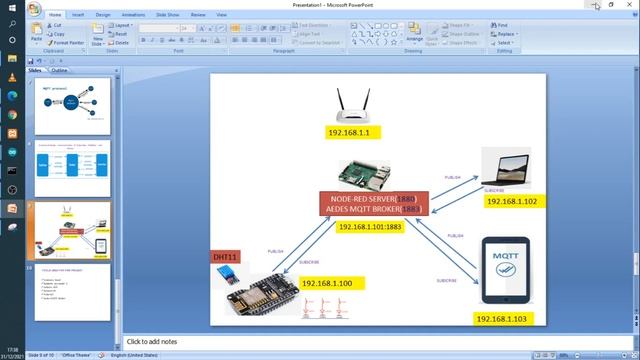Open the font size dropdown
Image resolution: width=640 pixels, height=360 pixels.
click(x=187, y=28)
